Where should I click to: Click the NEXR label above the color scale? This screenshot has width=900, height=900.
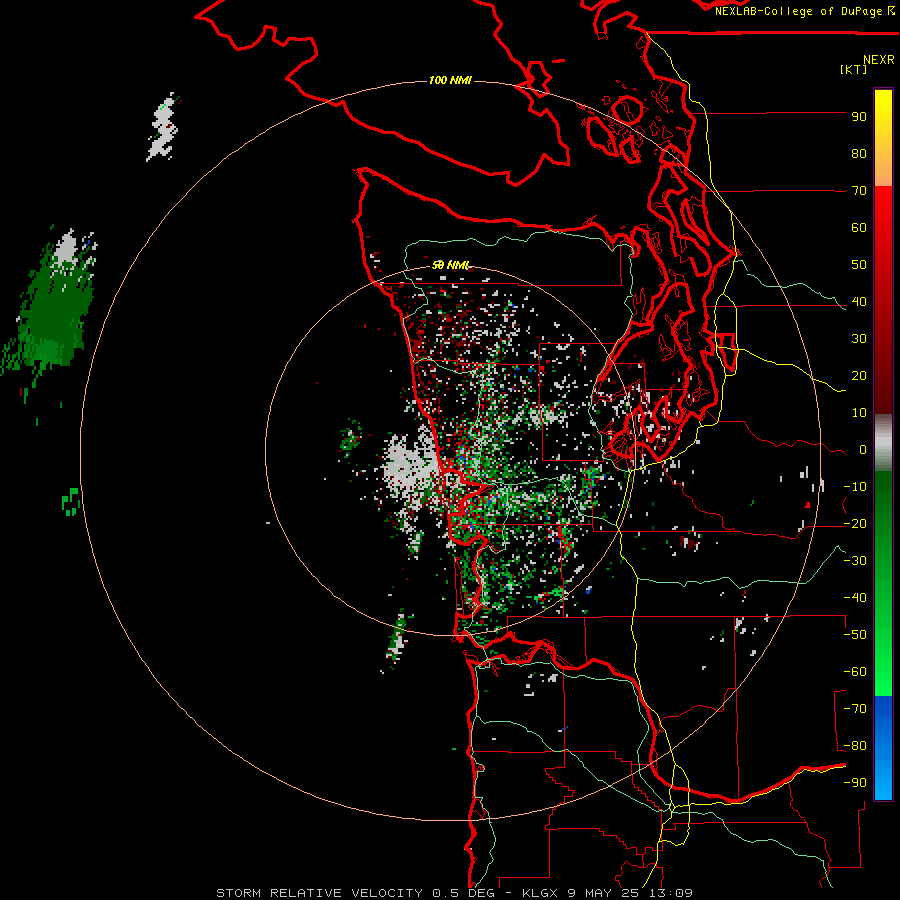tap(878, 59)
